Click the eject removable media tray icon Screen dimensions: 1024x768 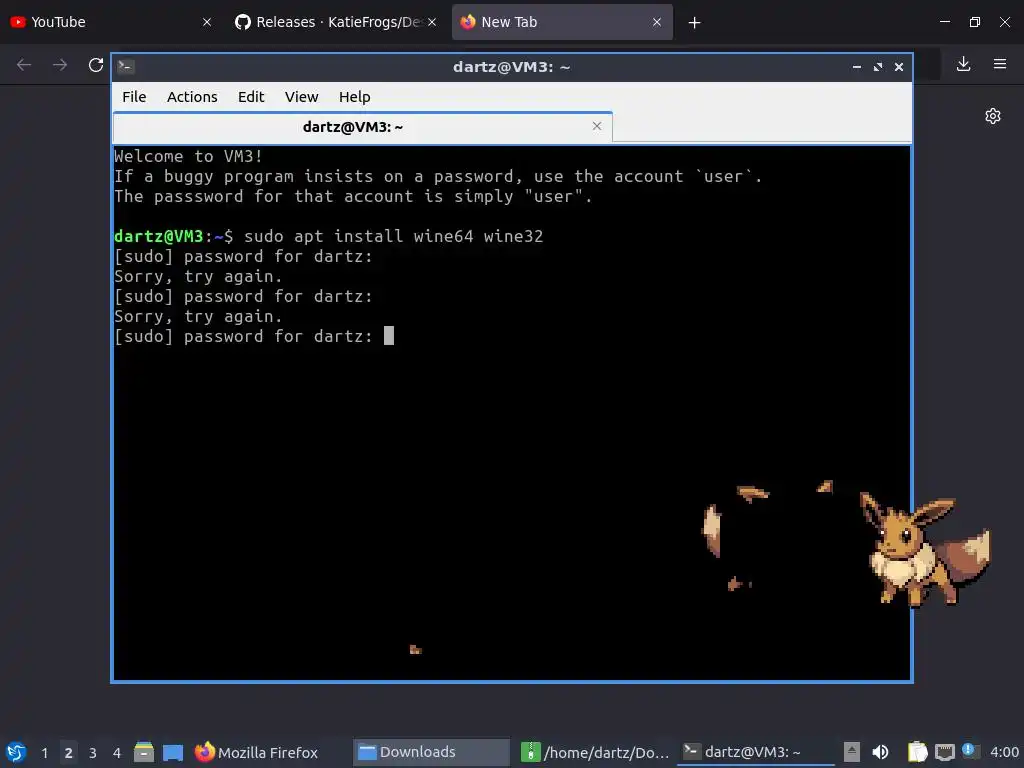852,752
